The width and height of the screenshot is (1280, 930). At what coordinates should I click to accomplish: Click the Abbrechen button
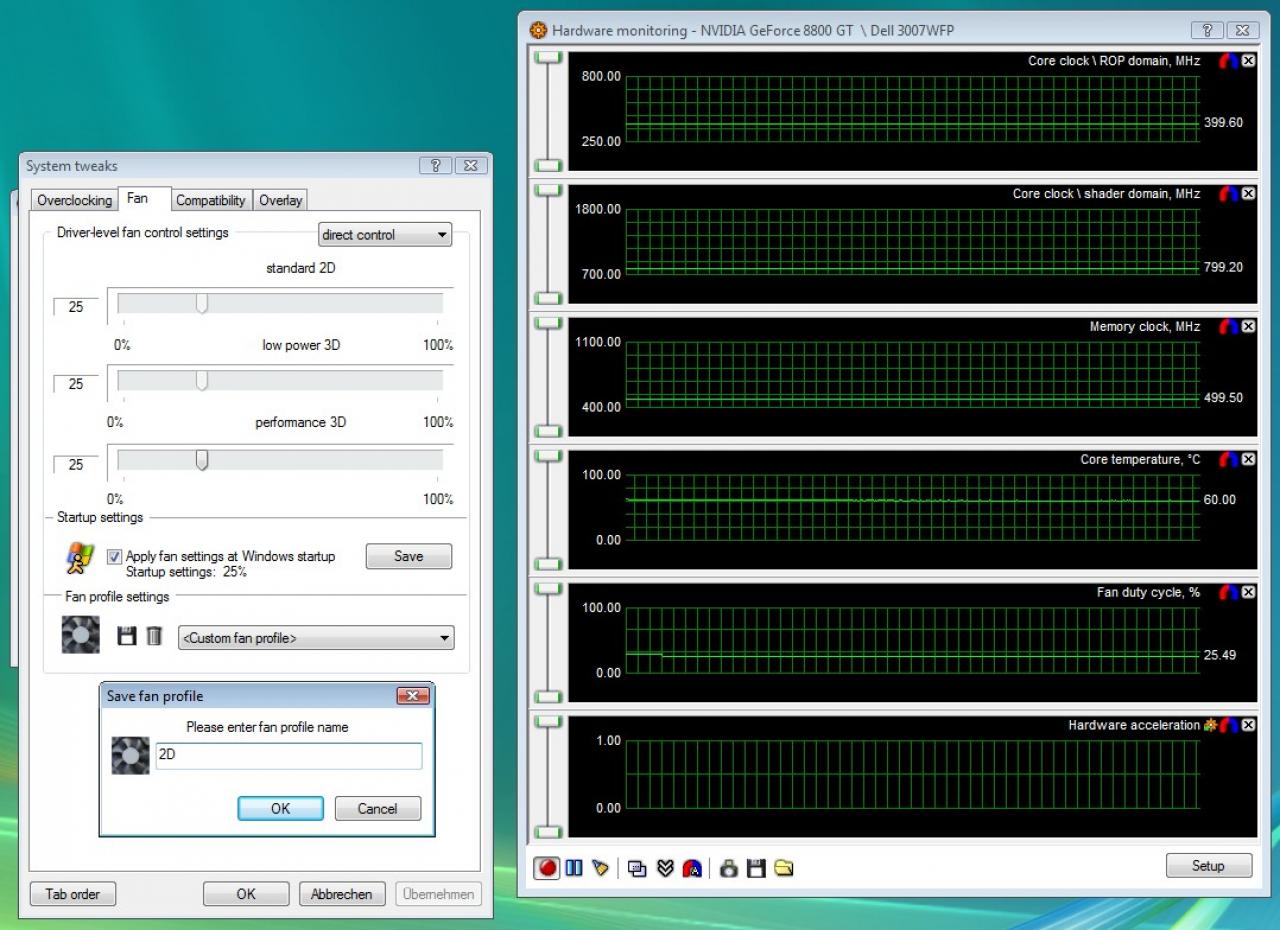coord(341,894)
